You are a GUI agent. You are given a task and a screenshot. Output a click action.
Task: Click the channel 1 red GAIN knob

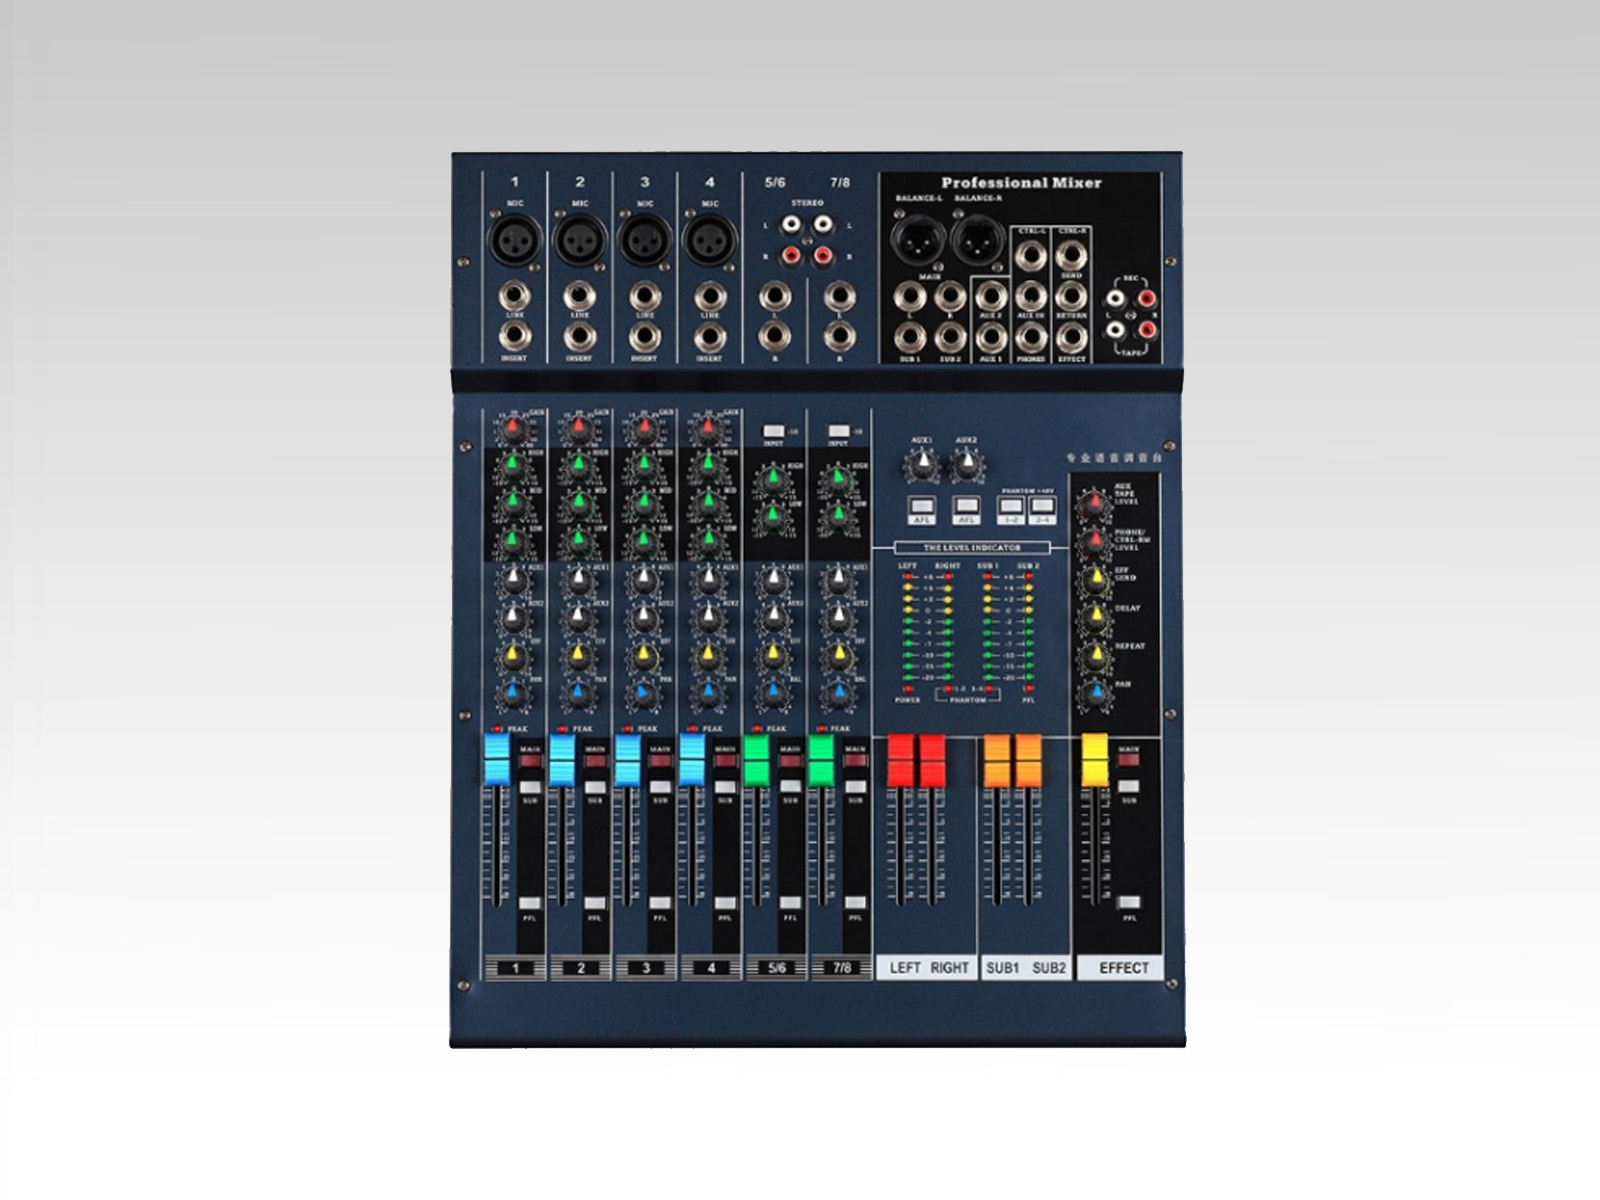pos(513,430)
